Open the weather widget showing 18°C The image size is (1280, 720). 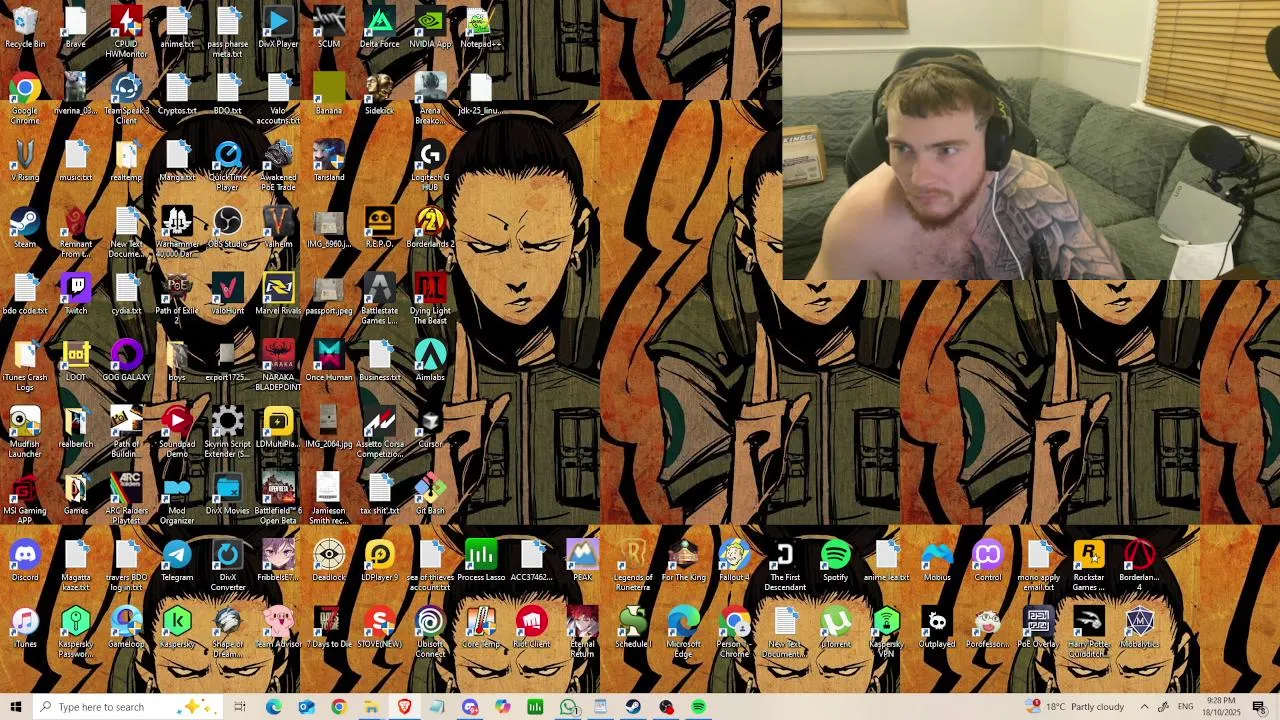pos(1076,707)
